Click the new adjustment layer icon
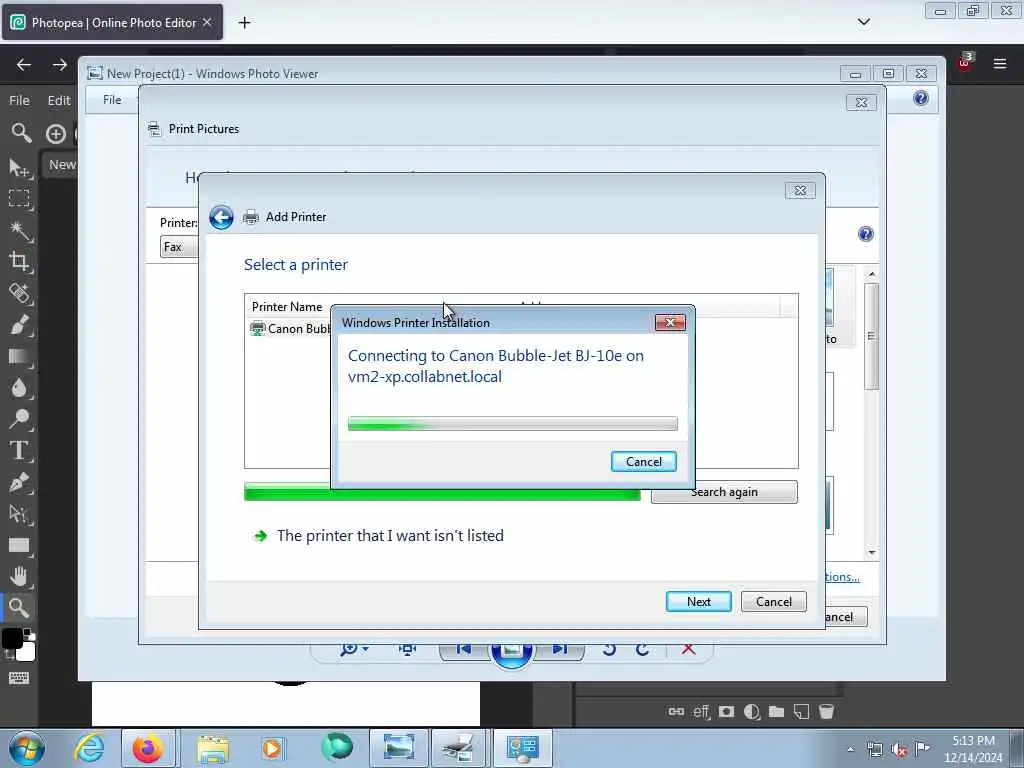Screen dimensions: 1024x768 (752, 711)
